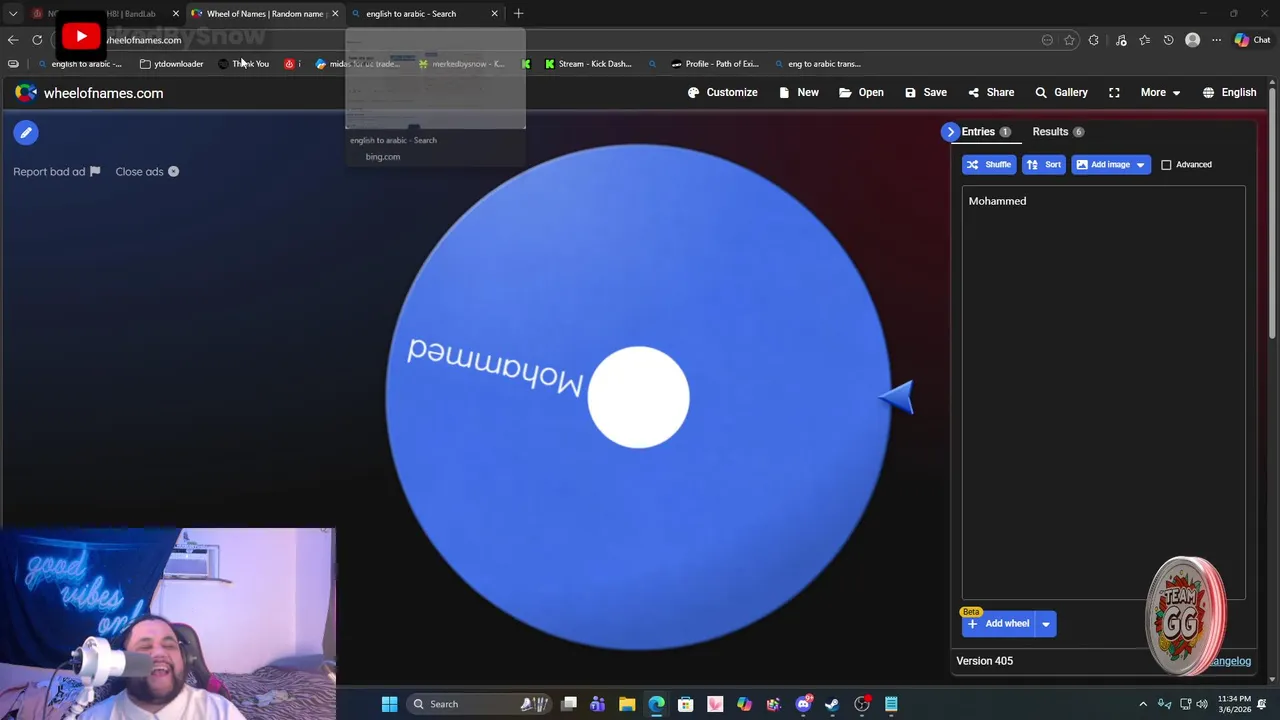Click Add image button
Screen dimensions: 1280x720
tap(1102, 164)
